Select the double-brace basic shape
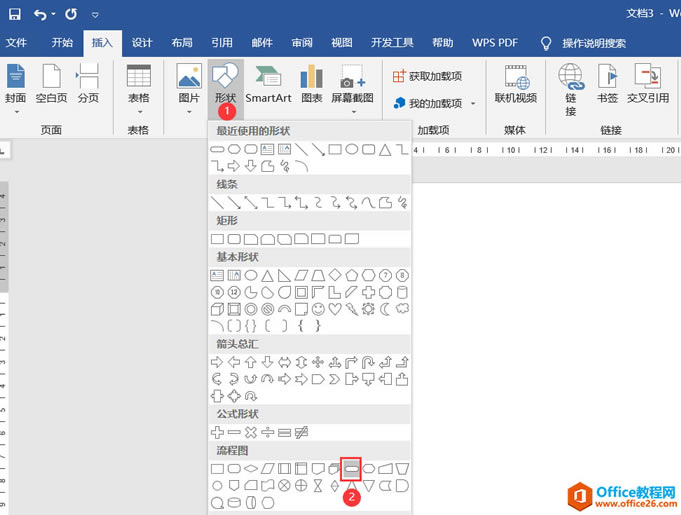Screen dimensions: 681x515 coord(251,326)
